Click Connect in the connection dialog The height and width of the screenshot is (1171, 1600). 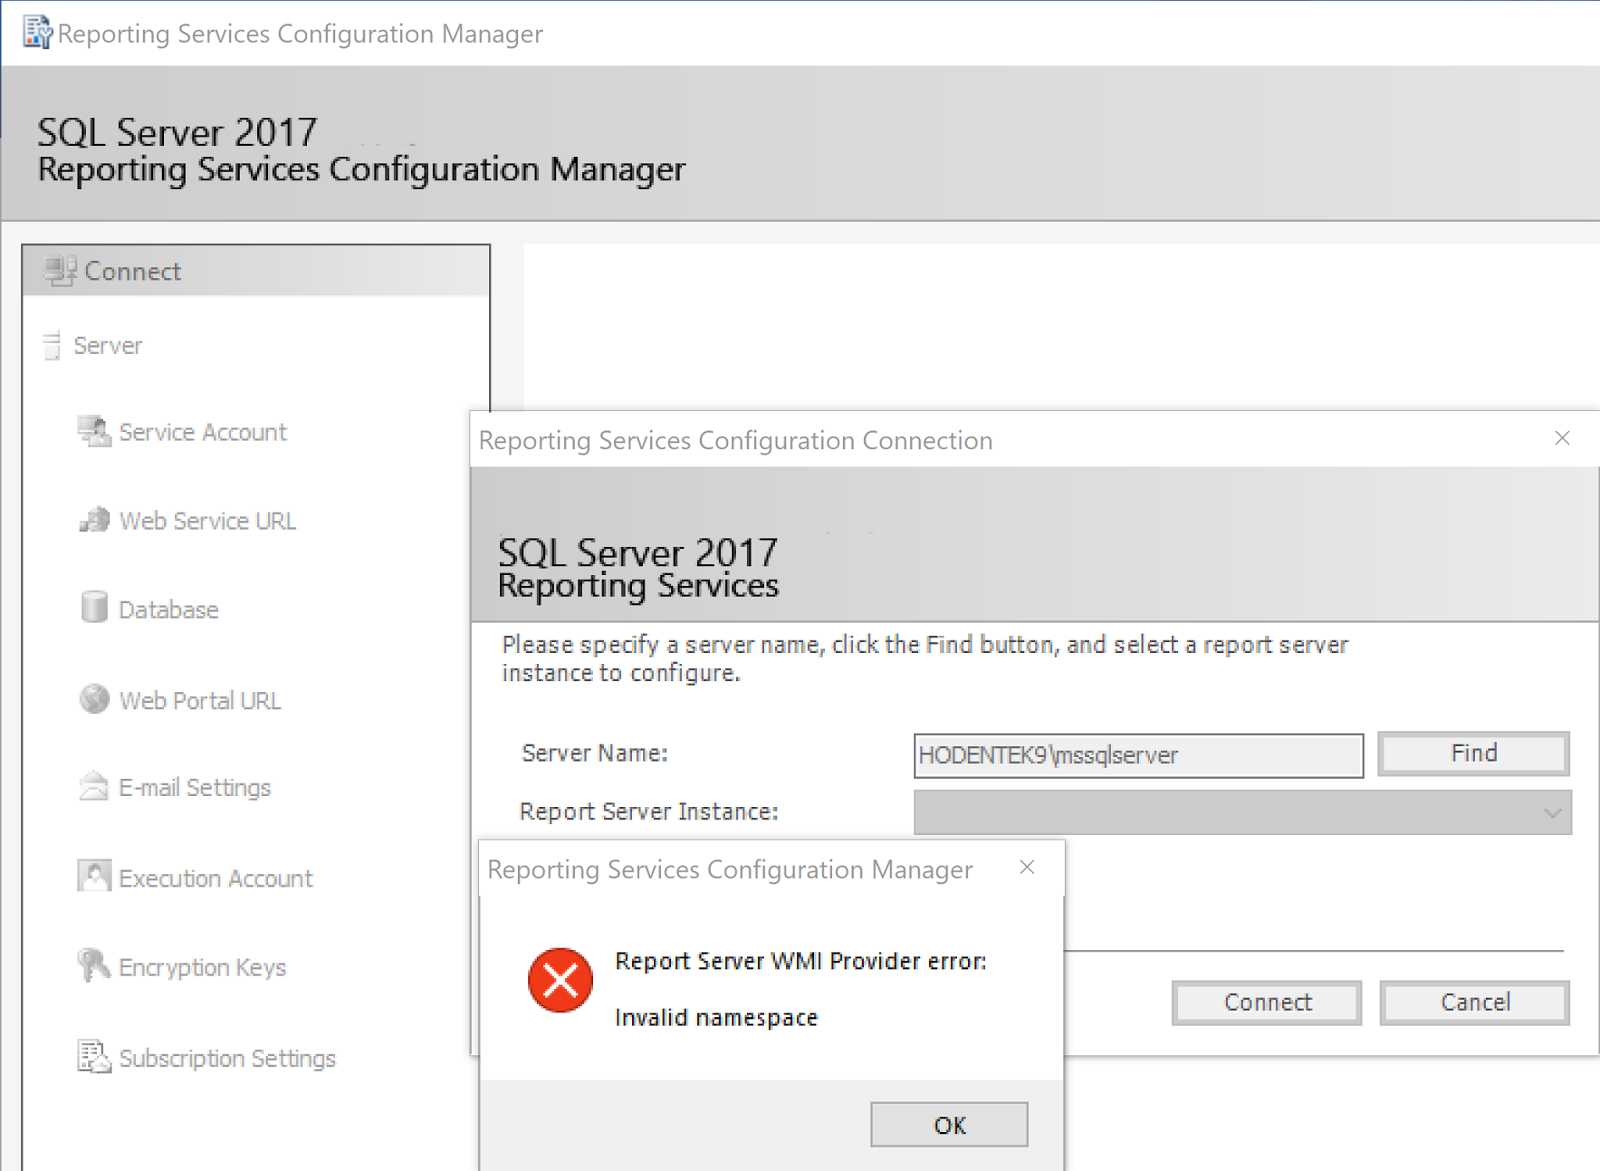click(x=1266, y=1002)
